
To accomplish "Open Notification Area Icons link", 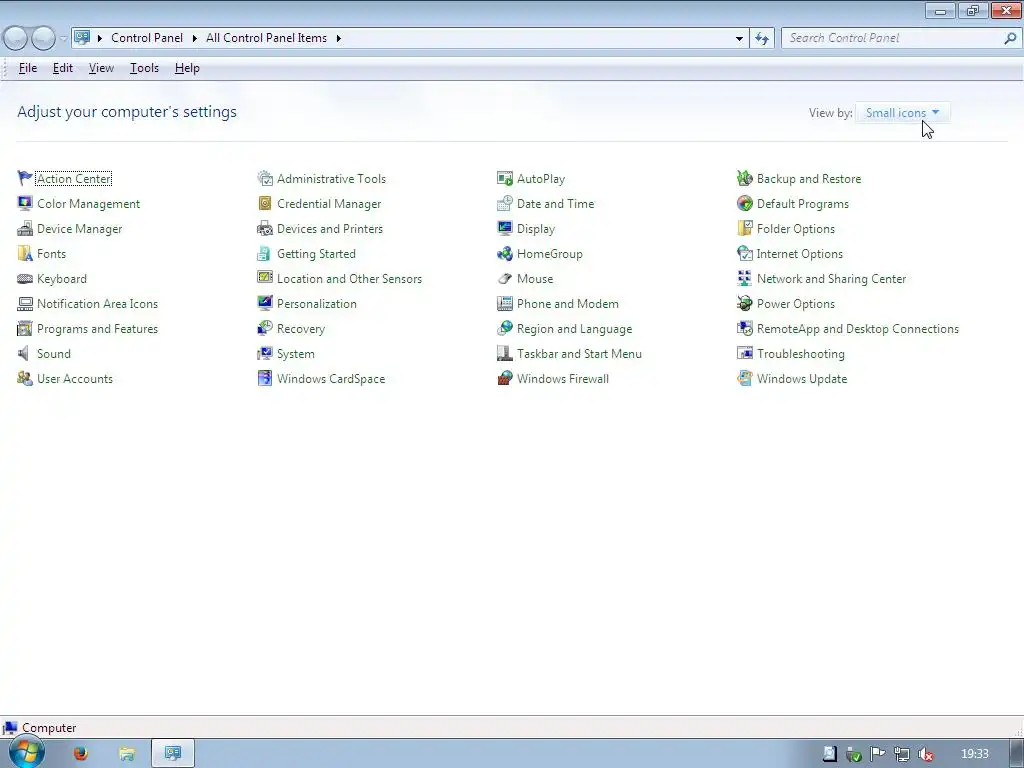I will [x=97, y=303].
